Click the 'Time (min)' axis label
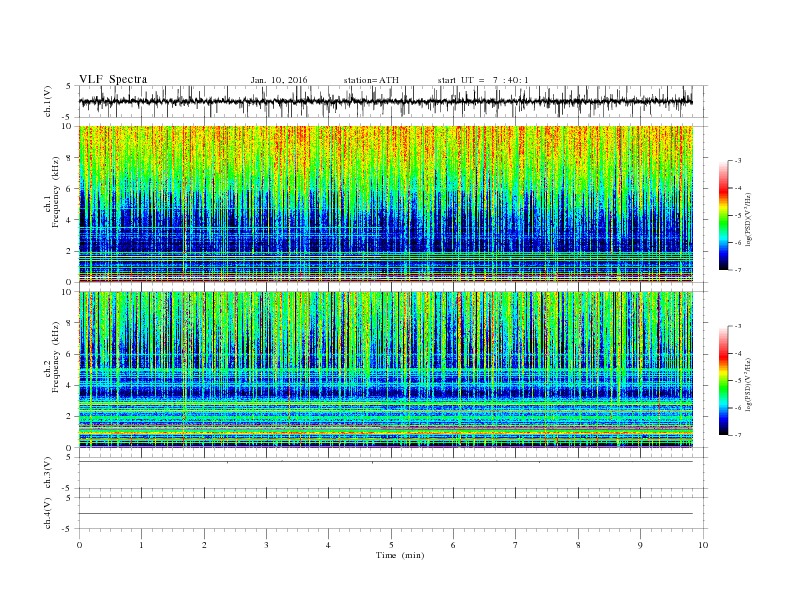Viewport: 792px width, 612px height. [400, 555]
